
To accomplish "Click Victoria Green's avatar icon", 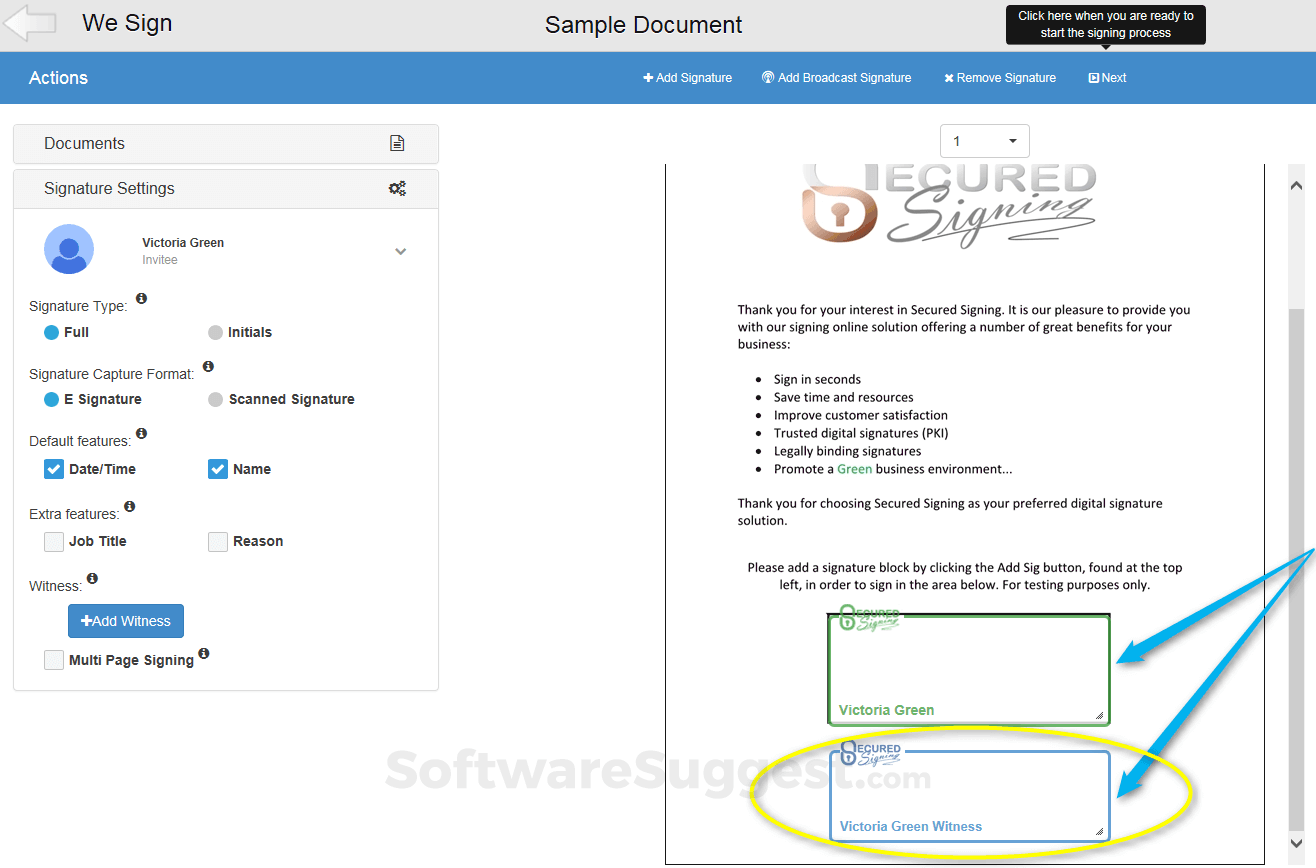I will click(68, 249).
